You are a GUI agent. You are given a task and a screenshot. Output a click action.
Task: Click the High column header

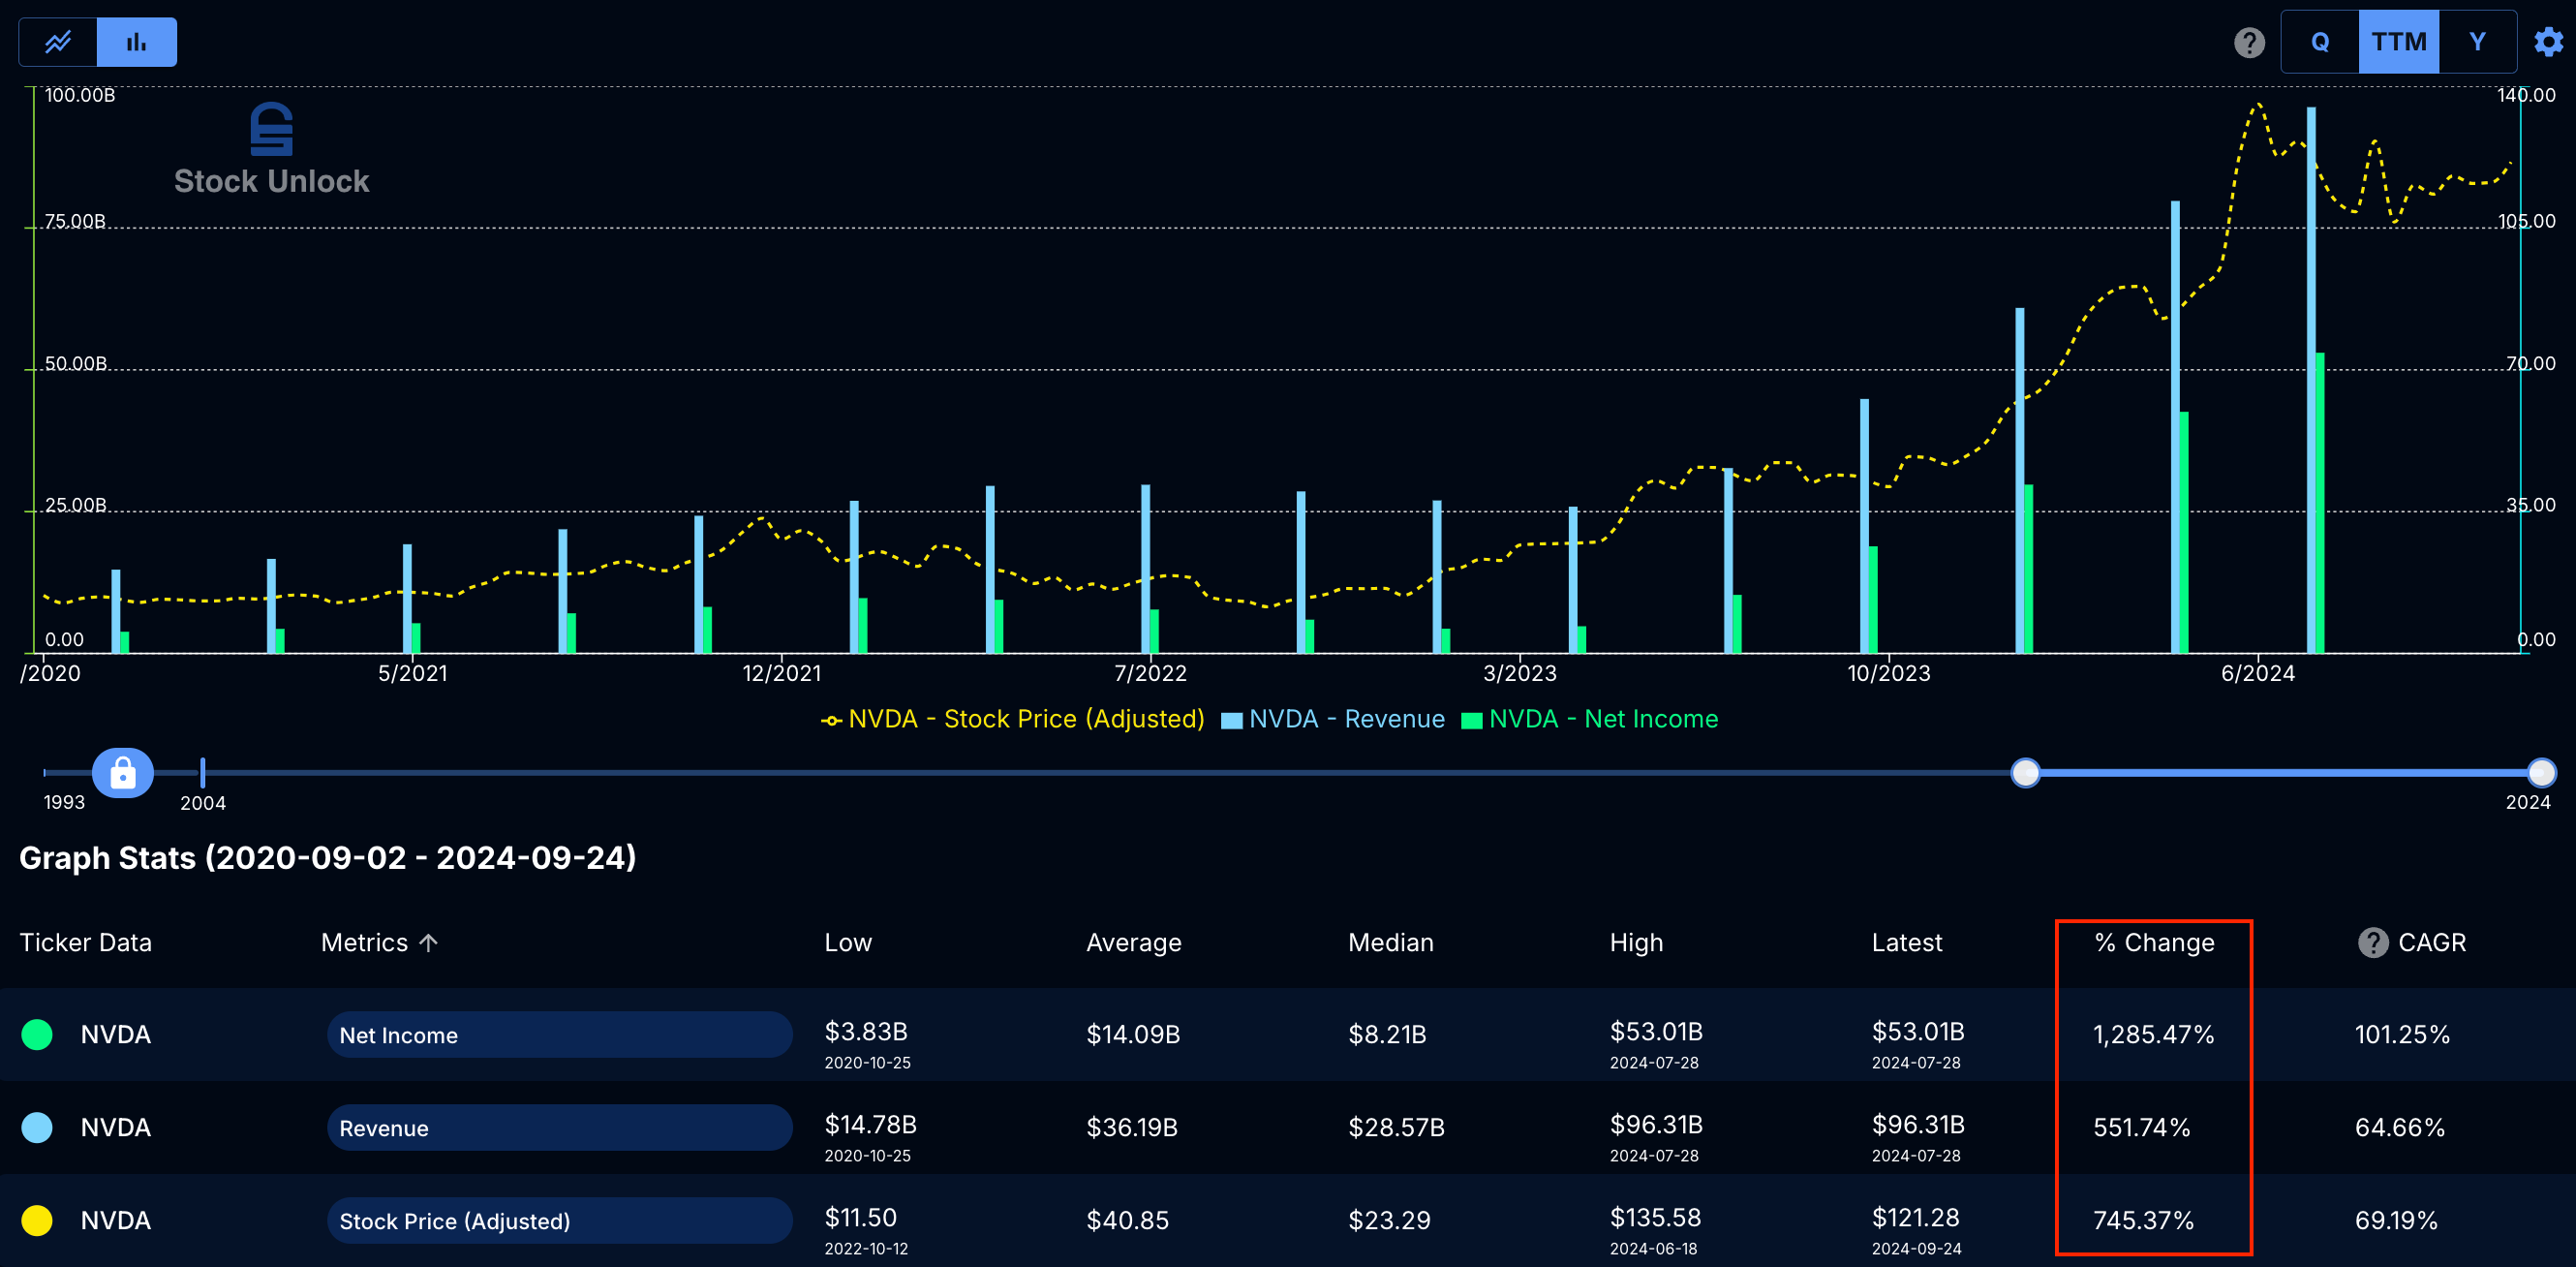1637,943
